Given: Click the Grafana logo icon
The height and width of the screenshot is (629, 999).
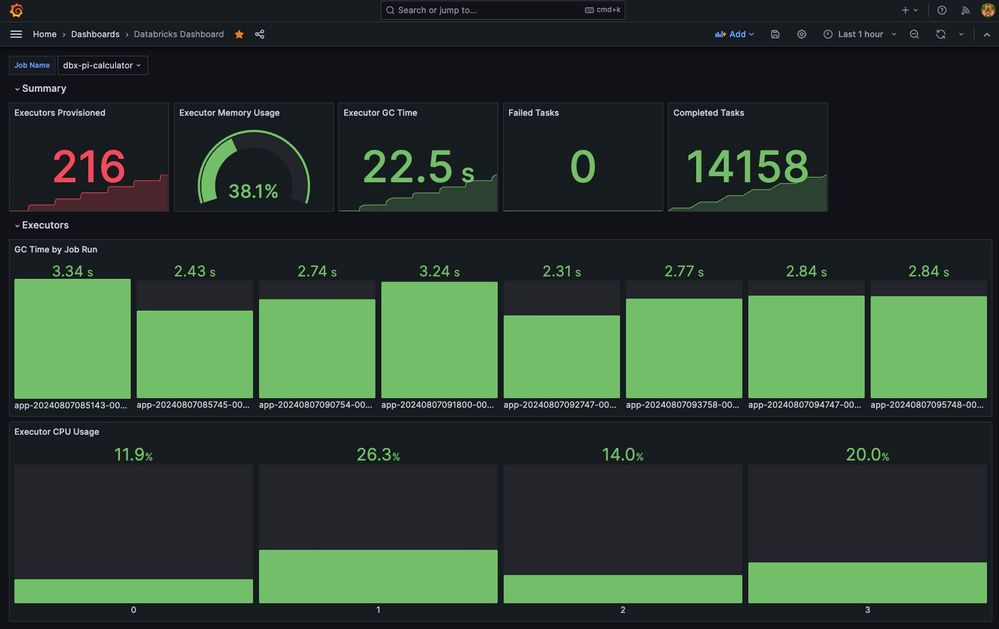Looking at the screenshot, I should (16, 10).
